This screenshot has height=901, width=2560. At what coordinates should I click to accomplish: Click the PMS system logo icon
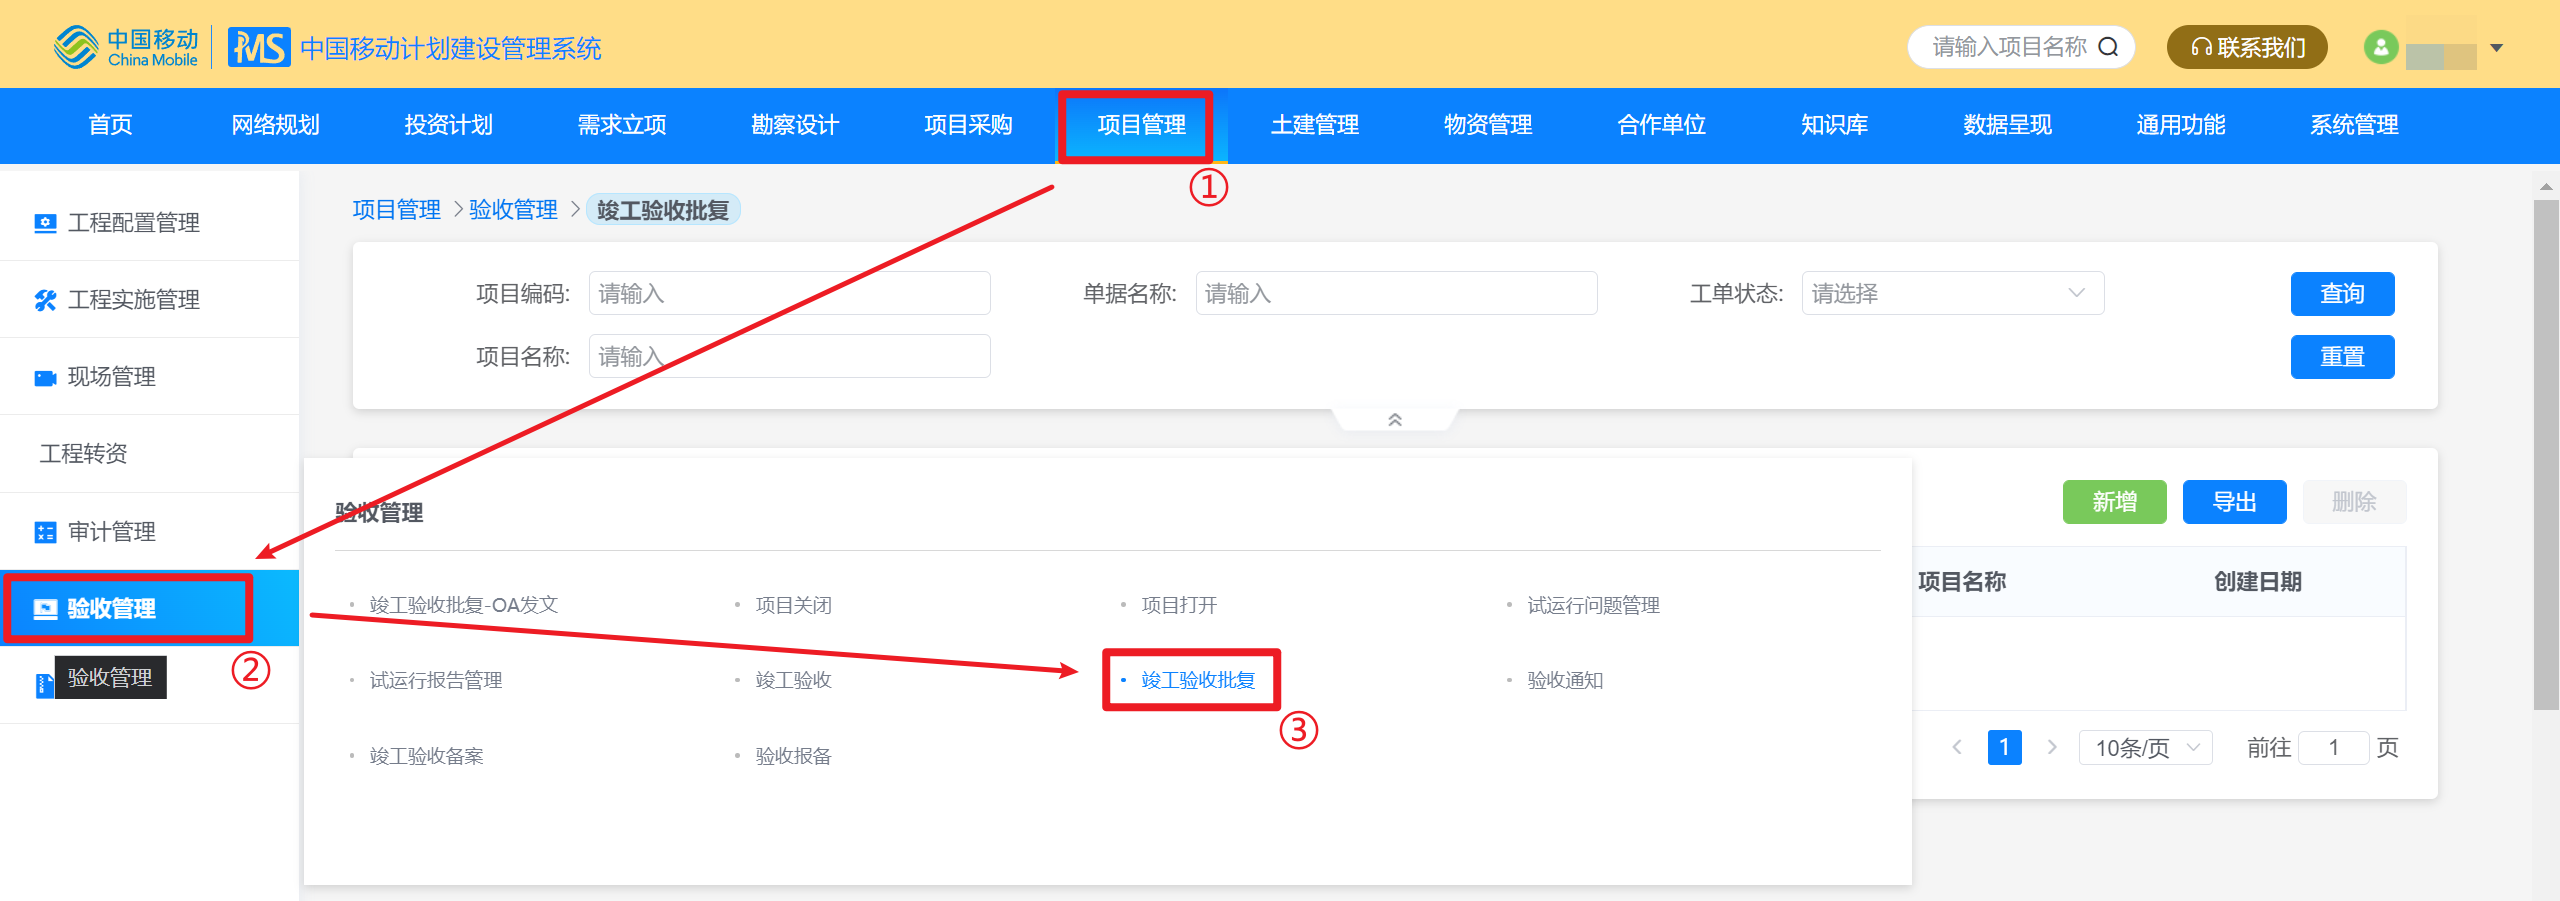pos(259,47)
